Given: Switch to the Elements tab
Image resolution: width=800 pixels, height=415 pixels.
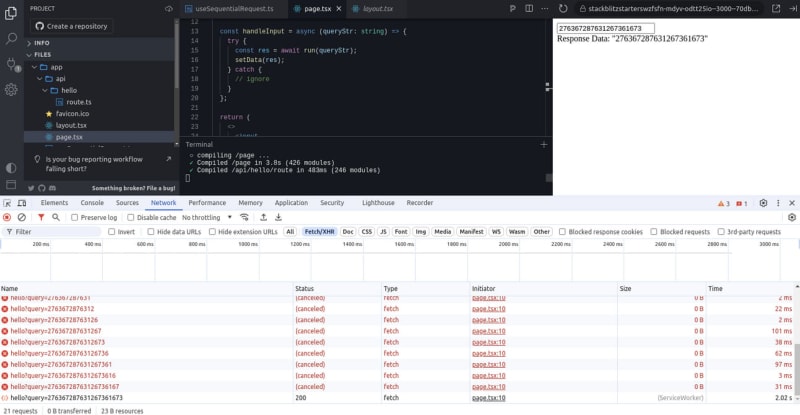Looking at the screenshot, I should pyautogui.click(x=54, y=203).
